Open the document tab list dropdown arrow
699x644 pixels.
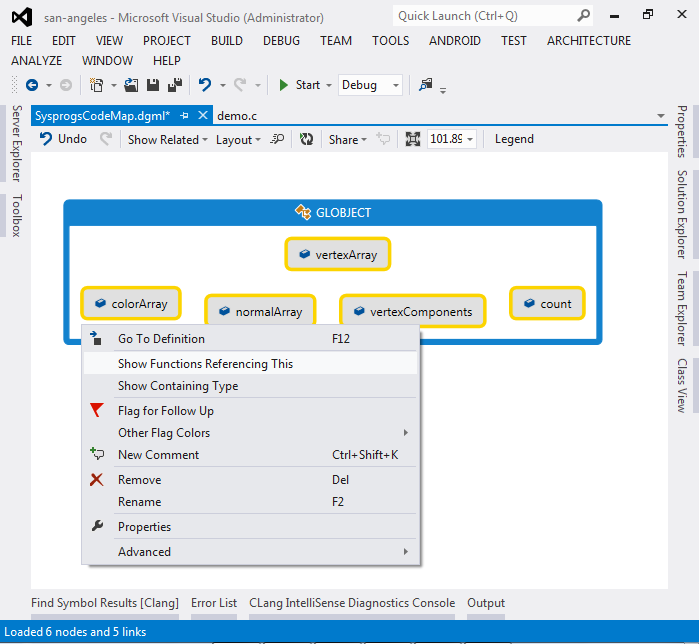661,116
